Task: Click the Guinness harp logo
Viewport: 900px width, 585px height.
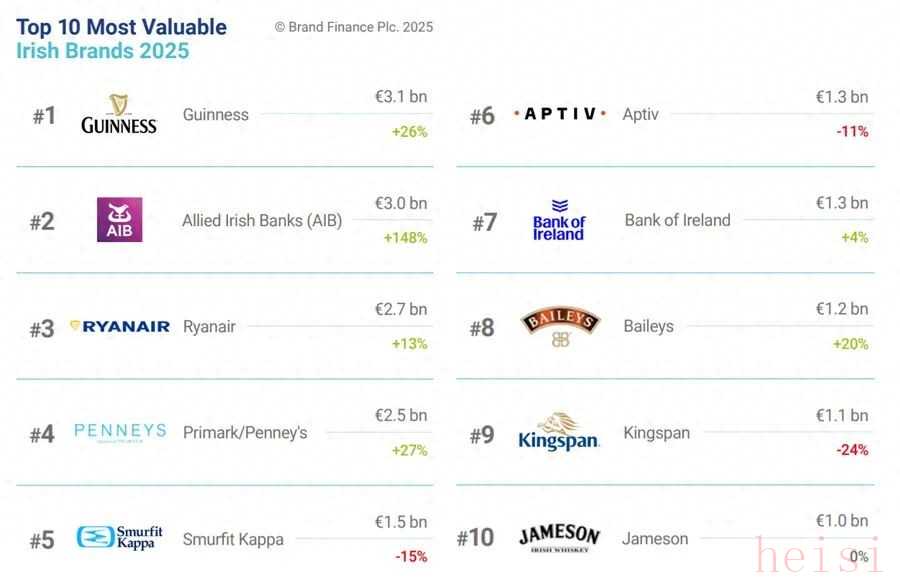Action: coord(119,115)
